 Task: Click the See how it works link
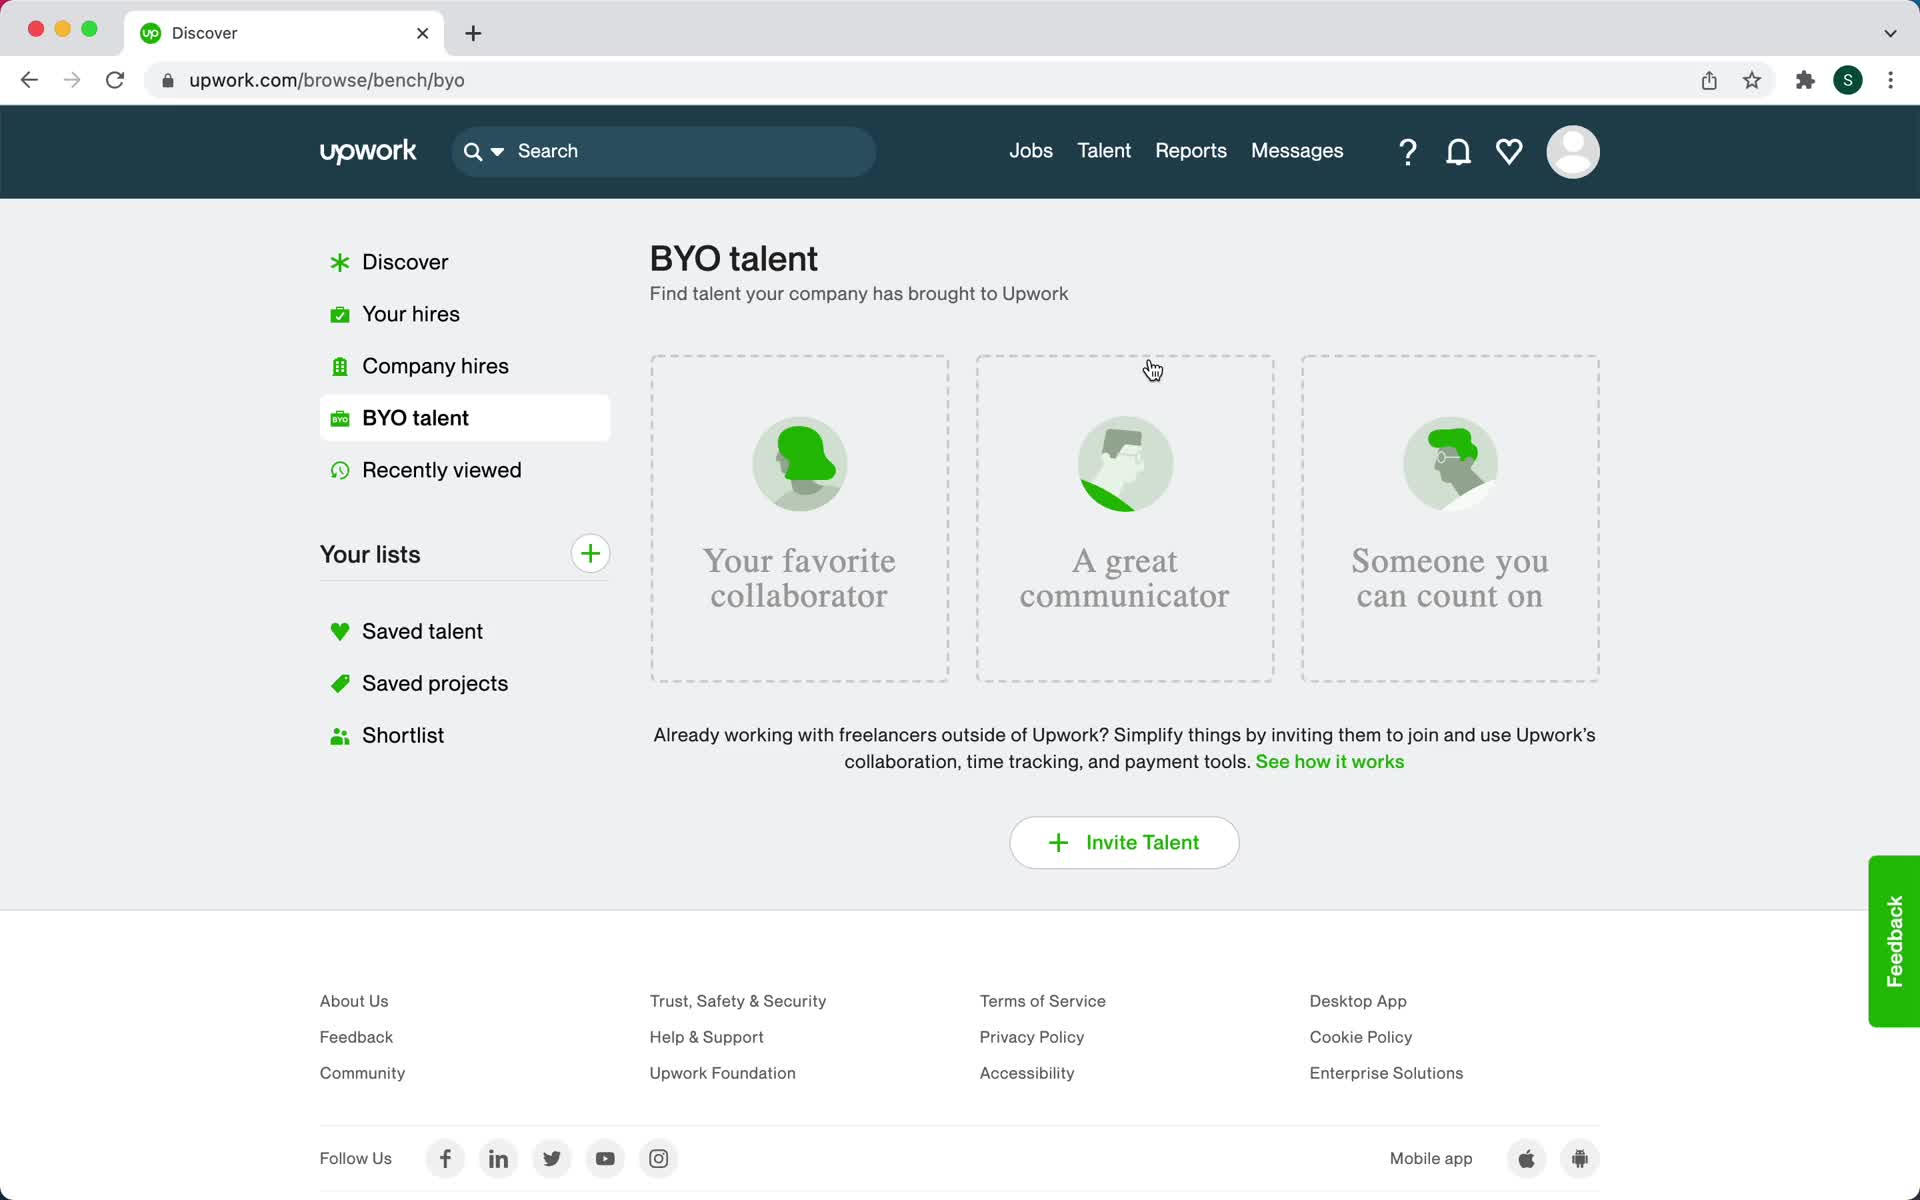(1330, 762)
